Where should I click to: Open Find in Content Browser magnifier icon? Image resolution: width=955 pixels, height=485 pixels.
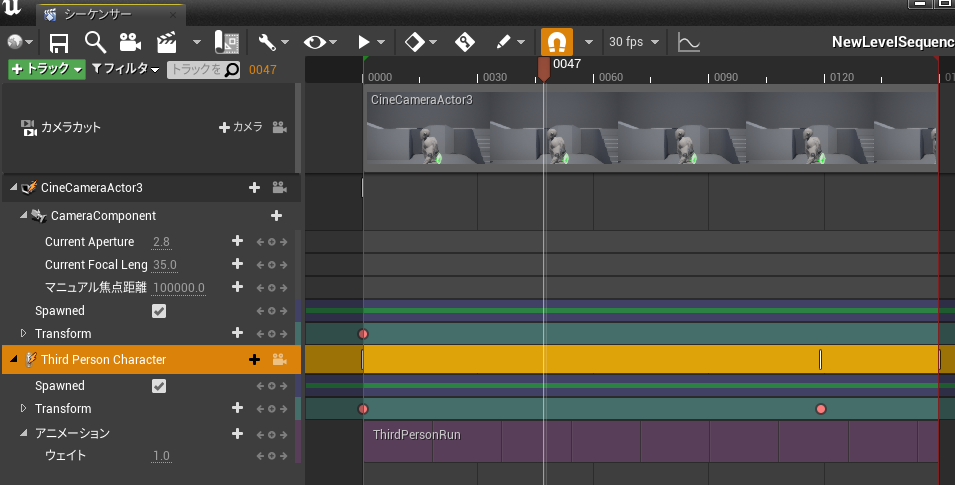96,42
